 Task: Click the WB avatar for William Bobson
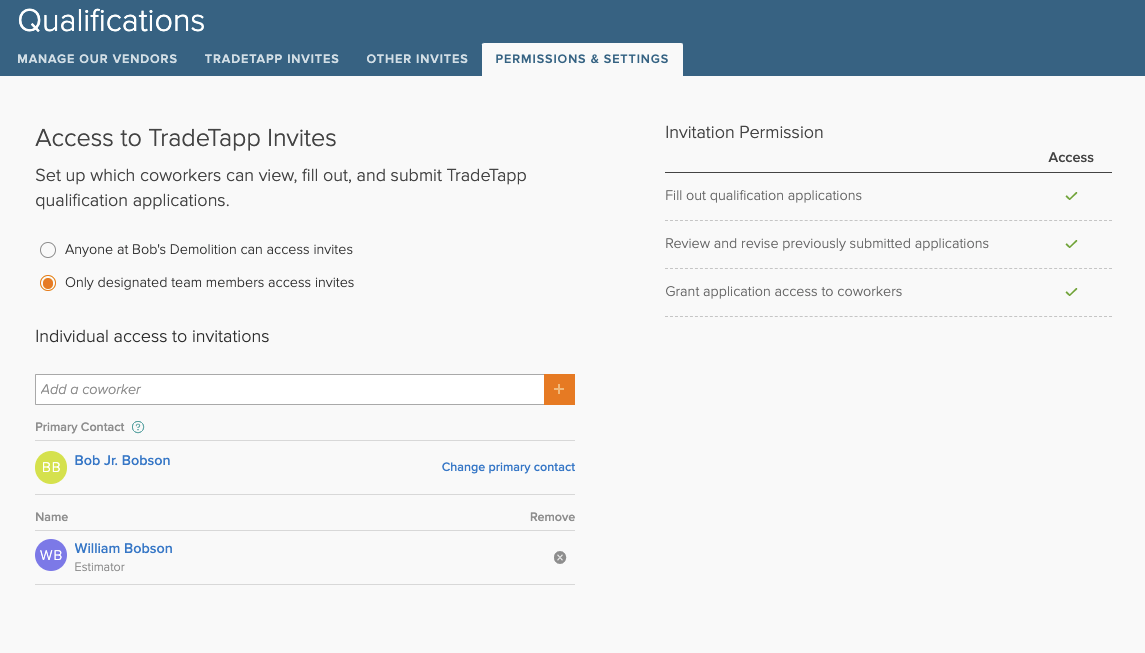coord(51,555)
